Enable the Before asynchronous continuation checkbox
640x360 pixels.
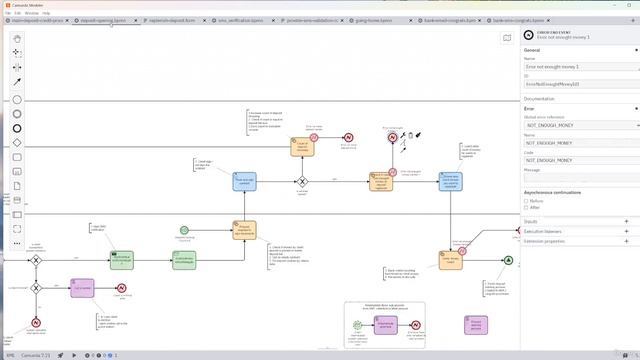point(526,201)
